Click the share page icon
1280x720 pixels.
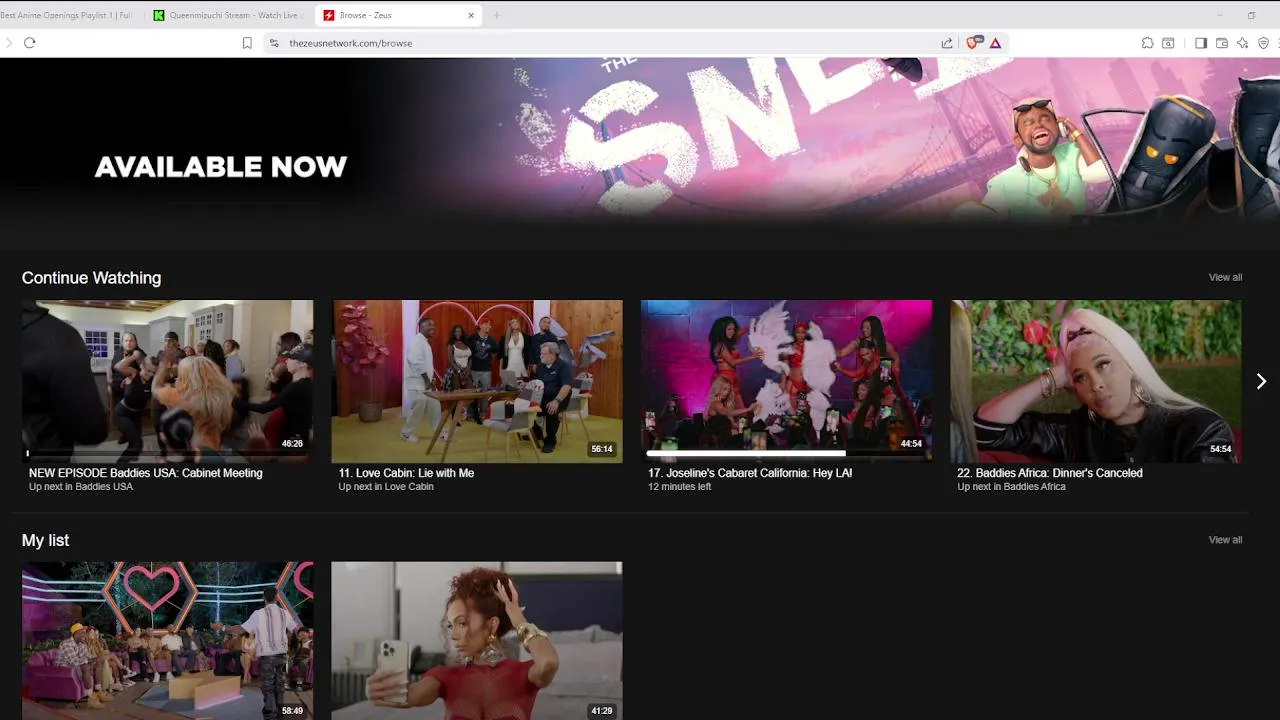947,43
